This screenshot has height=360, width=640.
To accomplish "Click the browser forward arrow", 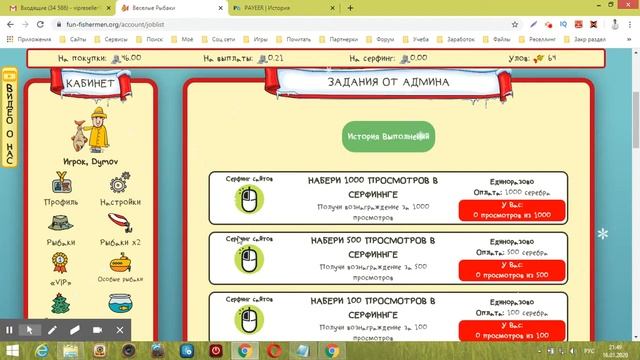I will coord(25,24).
